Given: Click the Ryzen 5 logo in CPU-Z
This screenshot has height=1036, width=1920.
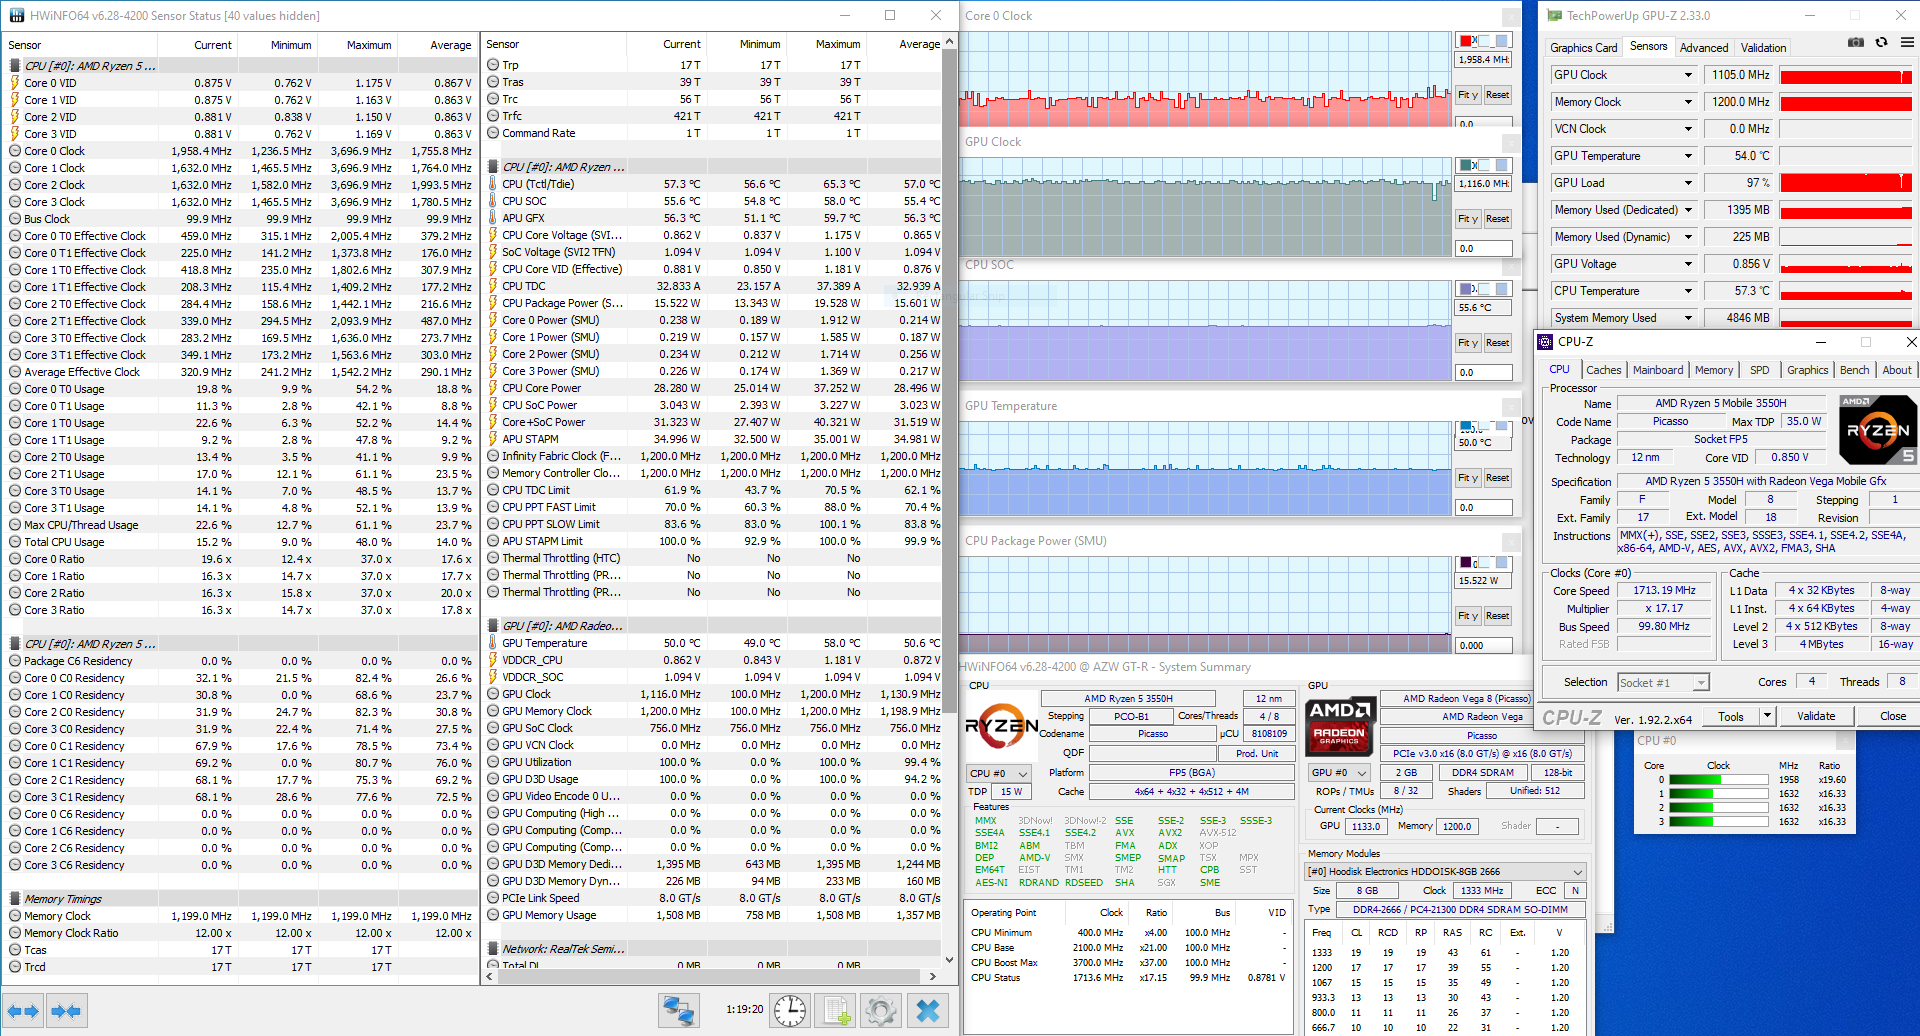Looking at the screenshot, I should [1878, 430].
